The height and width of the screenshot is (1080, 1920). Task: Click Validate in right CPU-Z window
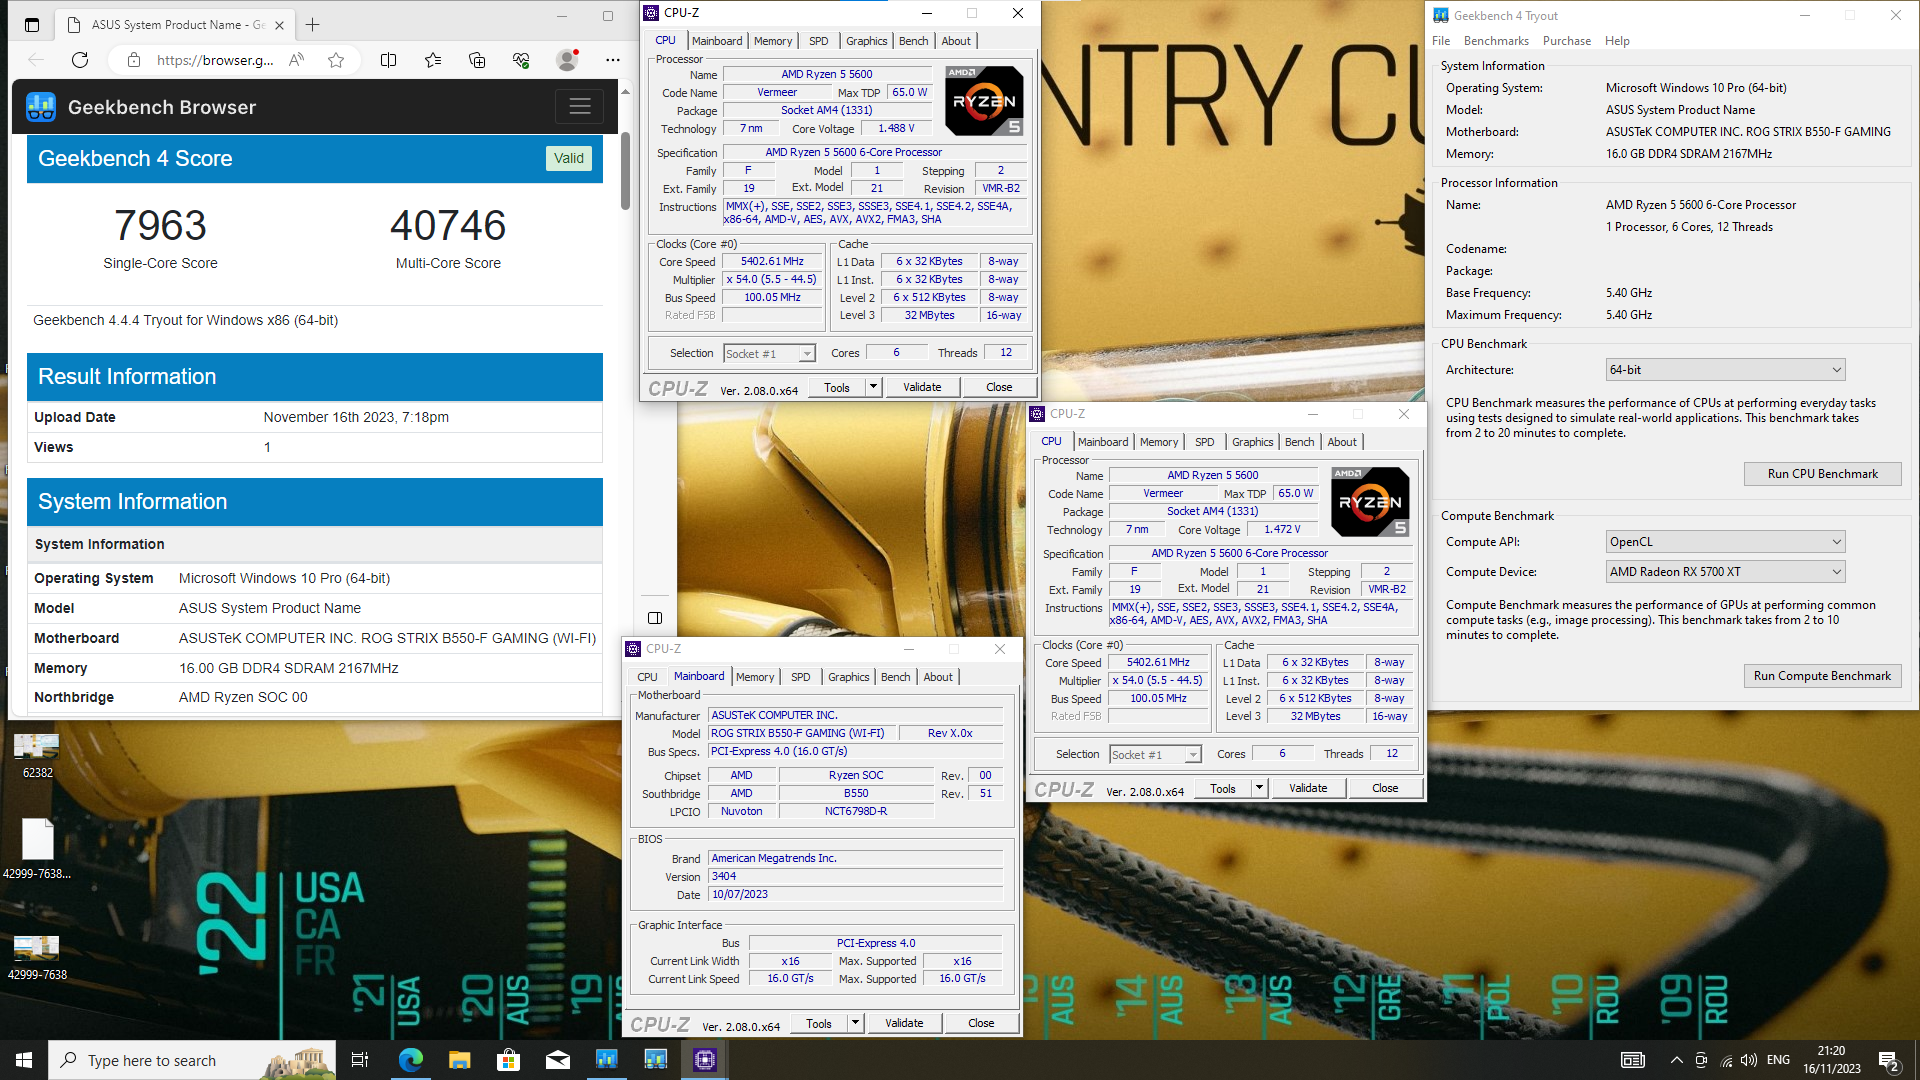tap(1308, 788)
